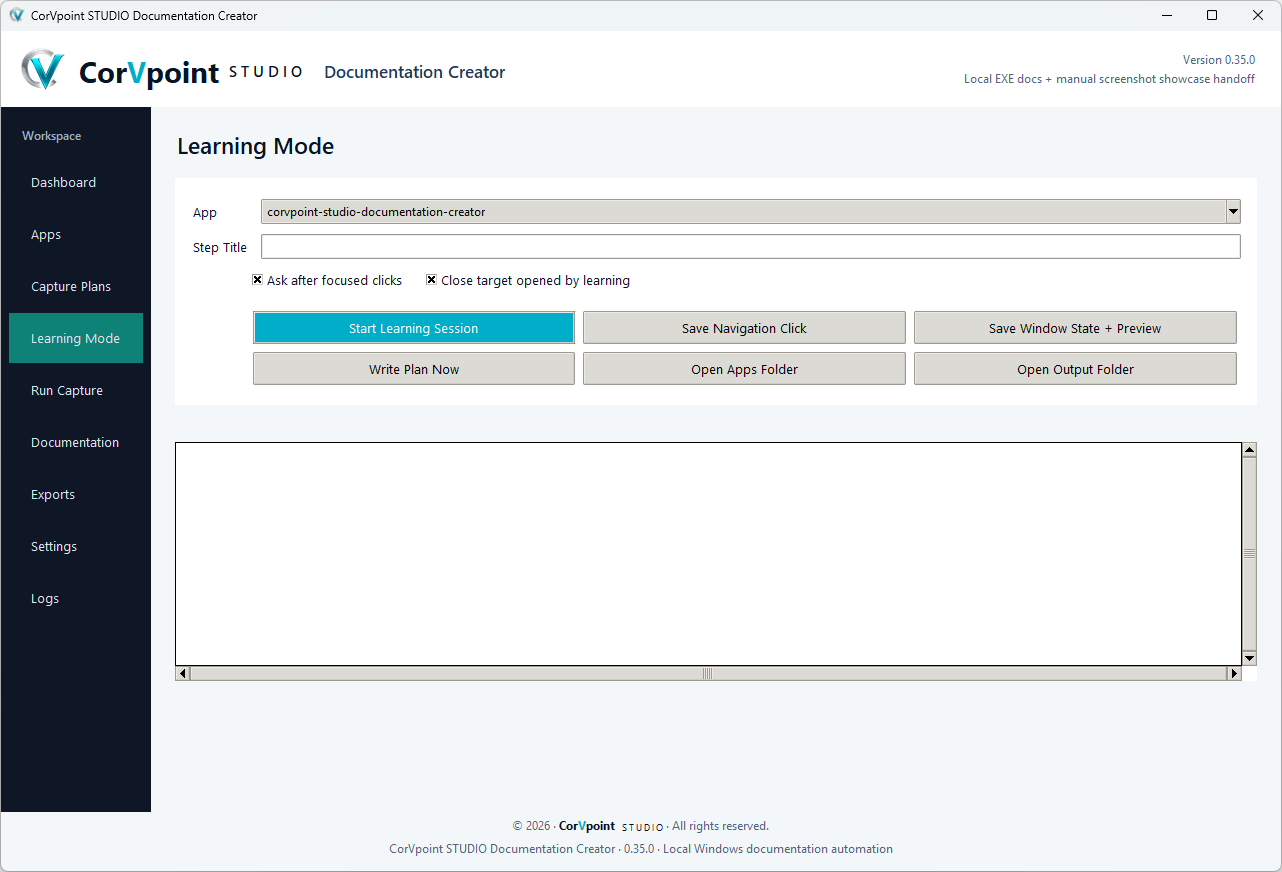This screenshot has height=872, width=1282.
Task: Open Exports section
Action: 76,494
